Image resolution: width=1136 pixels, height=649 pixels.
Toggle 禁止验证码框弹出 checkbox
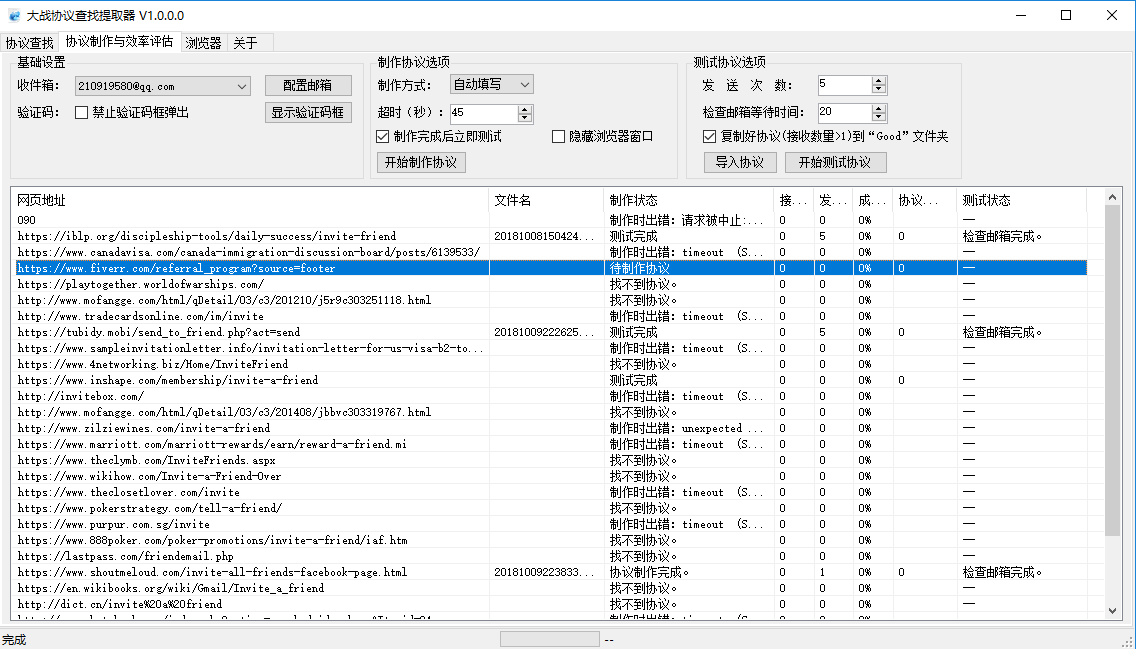point(82,113)
